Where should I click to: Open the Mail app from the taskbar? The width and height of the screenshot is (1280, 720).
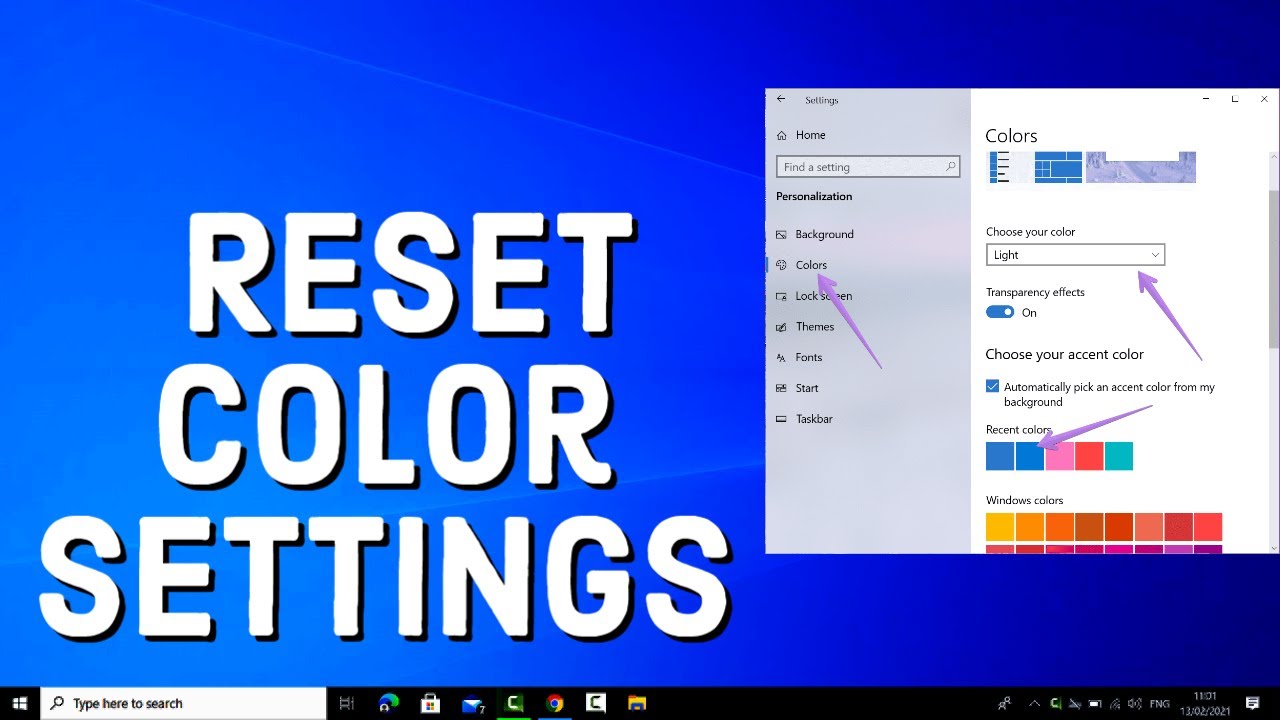(x=473, y=704)
